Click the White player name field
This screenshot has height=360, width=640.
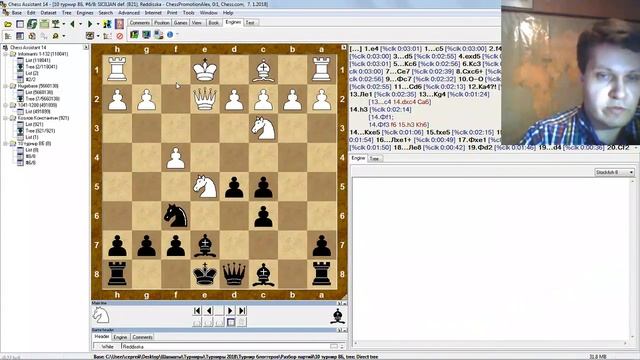[x=231, y=347]
